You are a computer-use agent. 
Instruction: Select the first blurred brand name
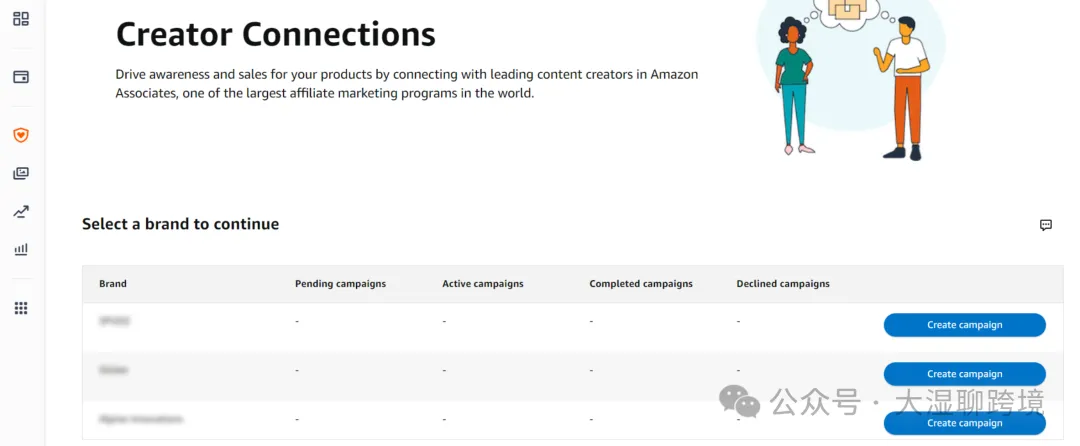click(115, 321)
